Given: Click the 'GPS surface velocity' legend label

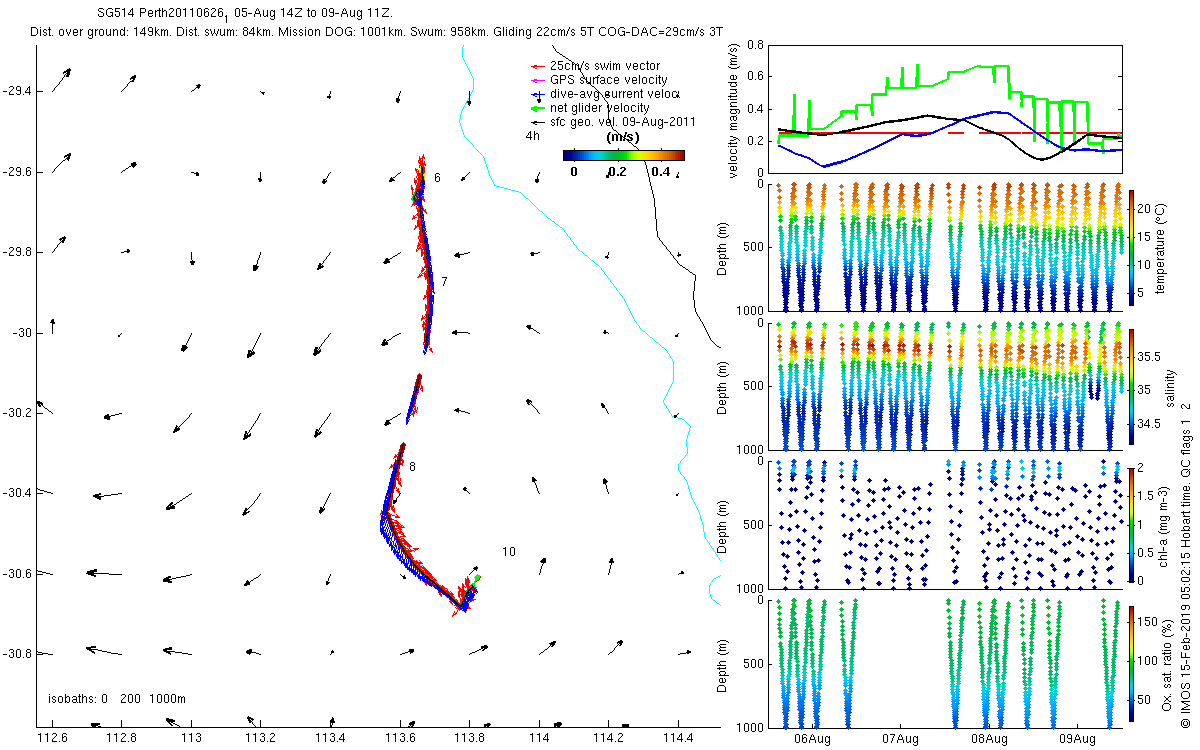Looking at the screenshot, I should [x=609, y=80].
